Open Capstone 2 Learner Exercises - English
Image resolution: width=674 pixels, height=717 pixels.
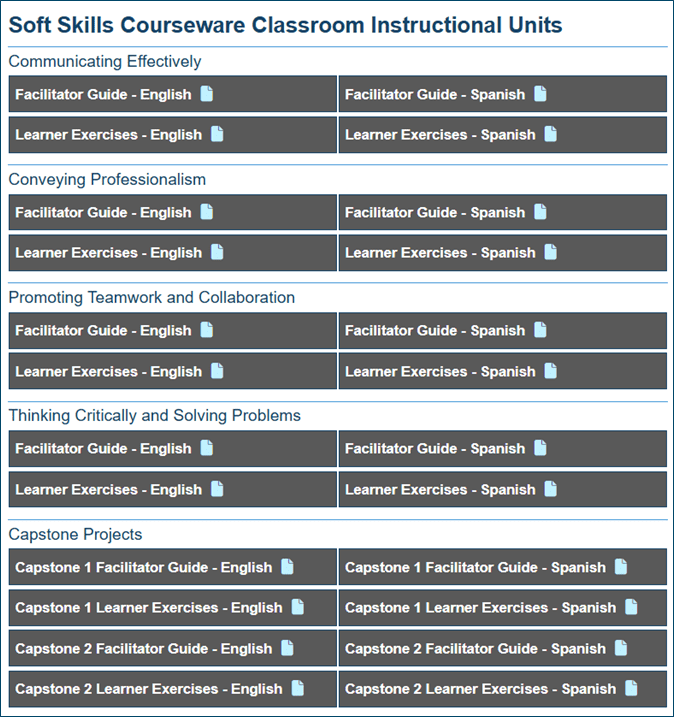click(x=148, y=689)
